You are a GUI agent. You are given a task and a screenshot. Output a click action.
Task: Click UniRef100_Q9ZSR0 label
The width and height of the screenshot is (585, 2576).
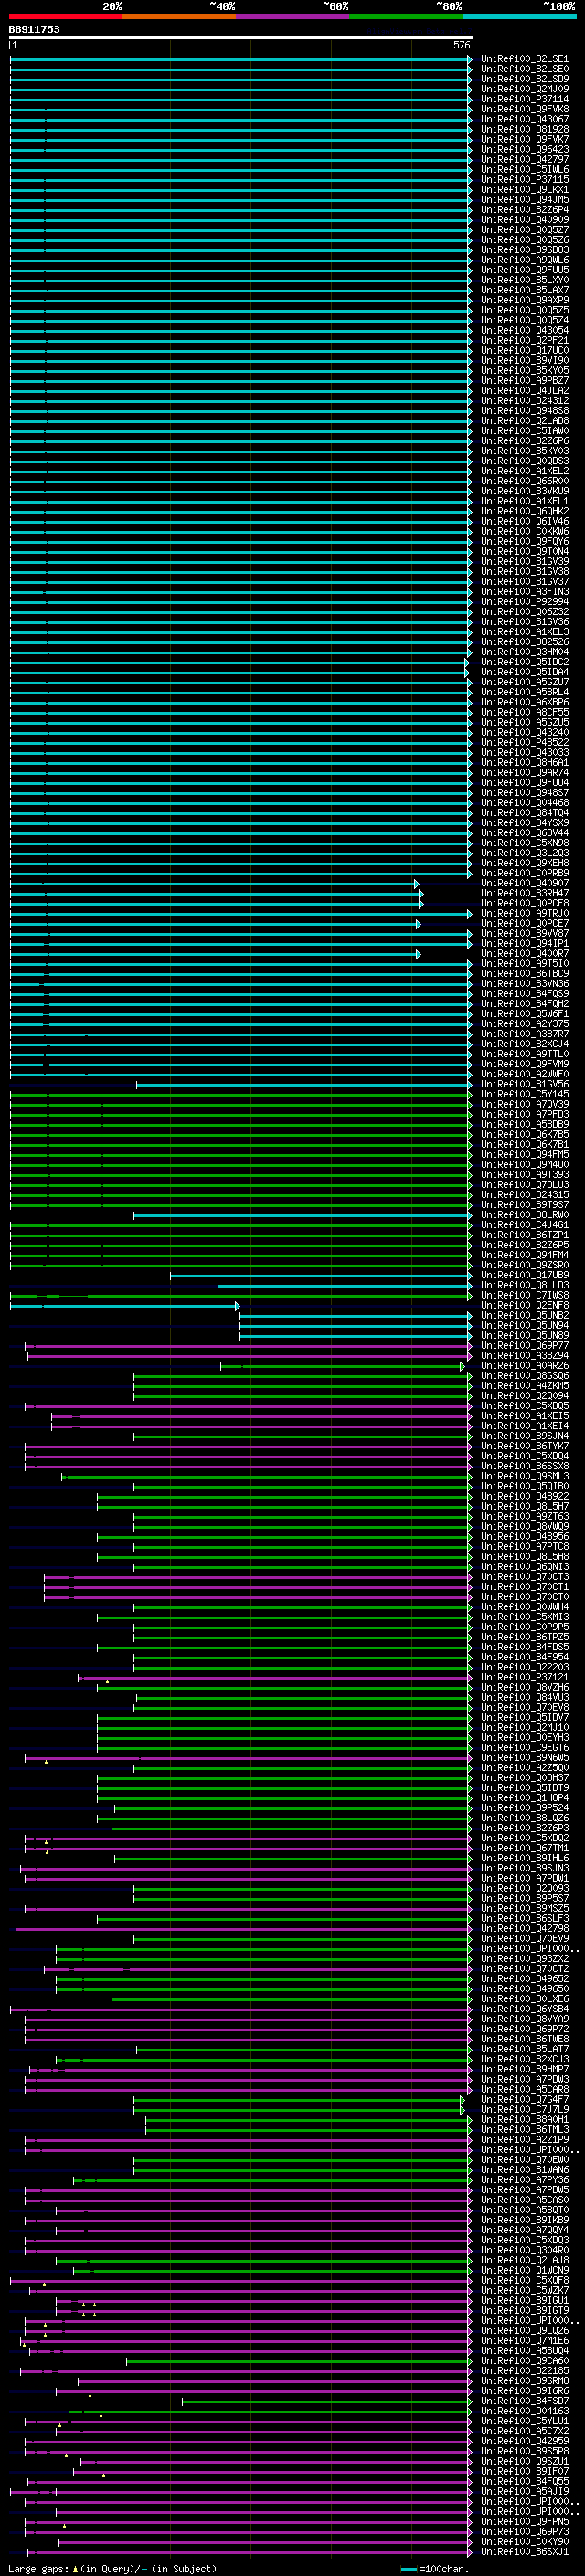(x=524, y=1265)
